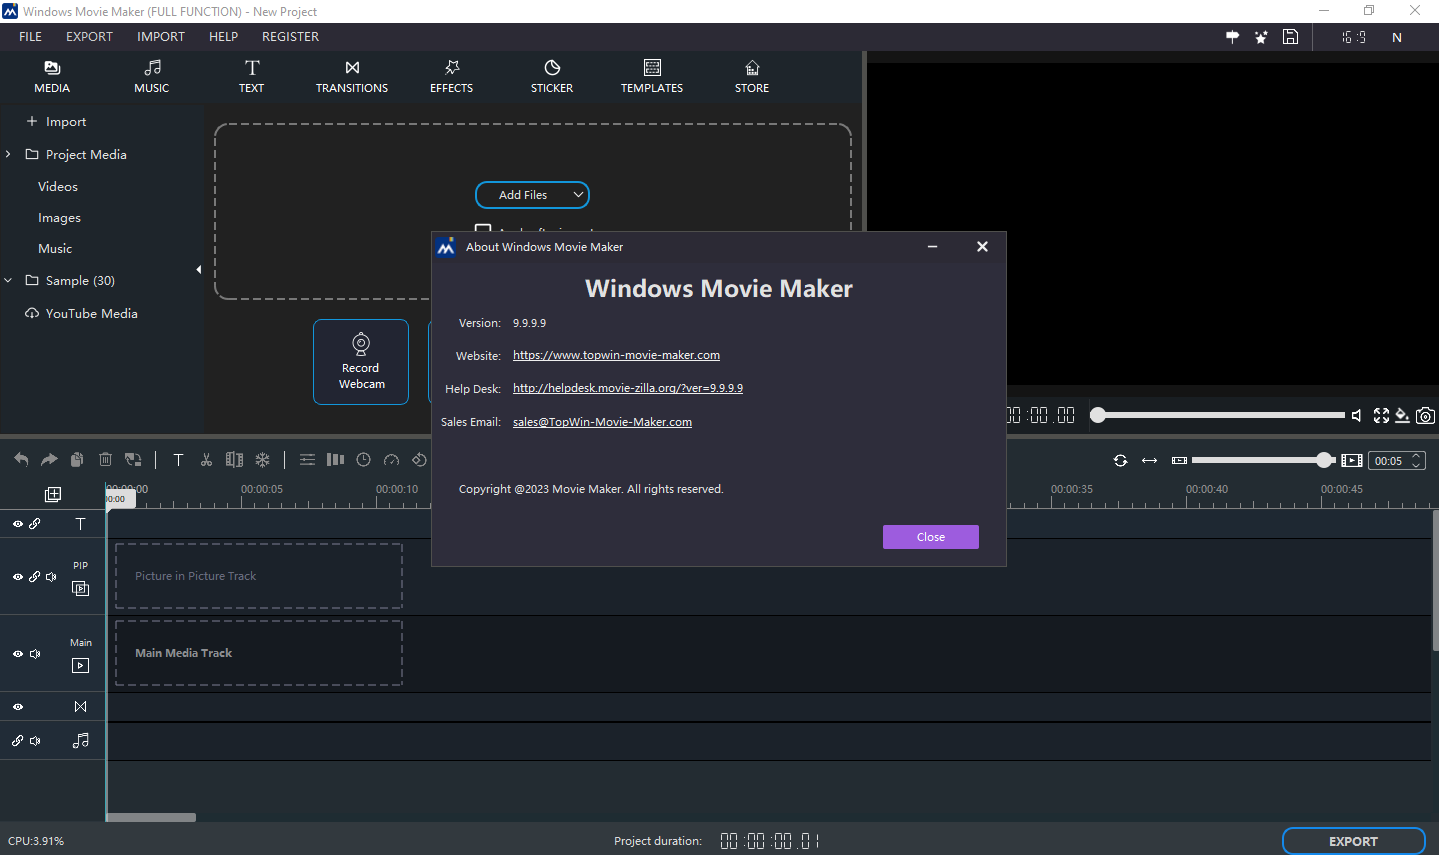
Task: Switch to the TRANSITIONS tab
Action: click(352, 76)
